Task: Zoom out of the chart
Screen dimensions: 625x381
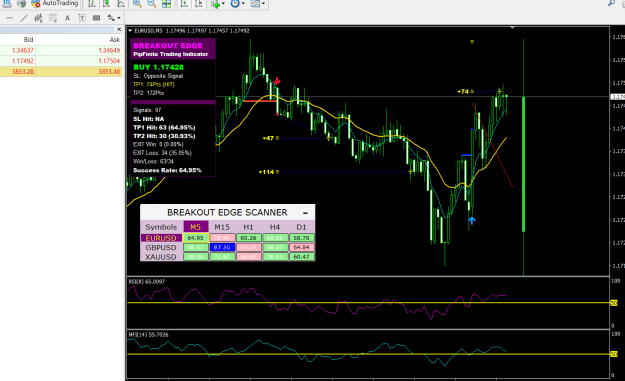Action: 151,4
